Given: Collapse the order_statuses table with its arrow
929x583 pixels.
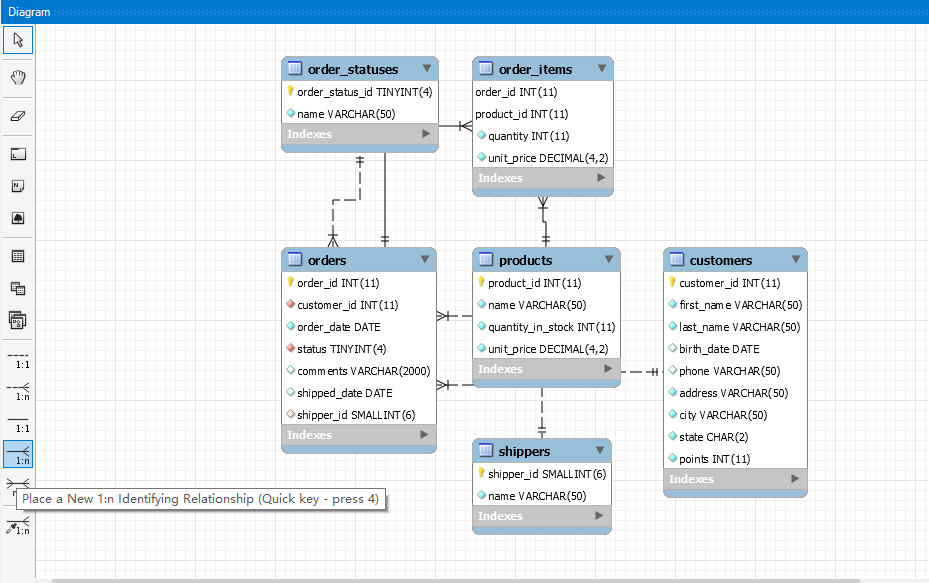Looking at the screenshot, I should tap(427, 69).
